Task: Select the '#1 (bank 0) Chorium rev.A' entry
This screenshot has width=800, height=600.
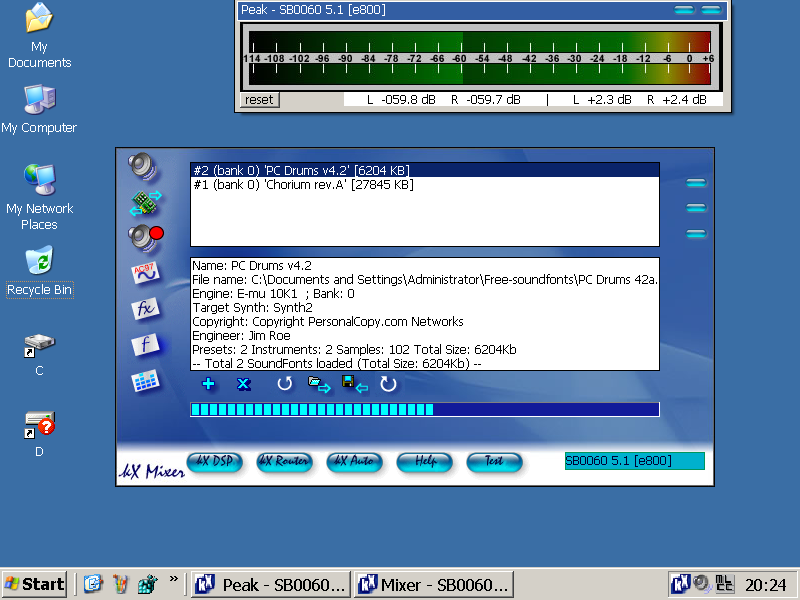Action: pos(425,184)
